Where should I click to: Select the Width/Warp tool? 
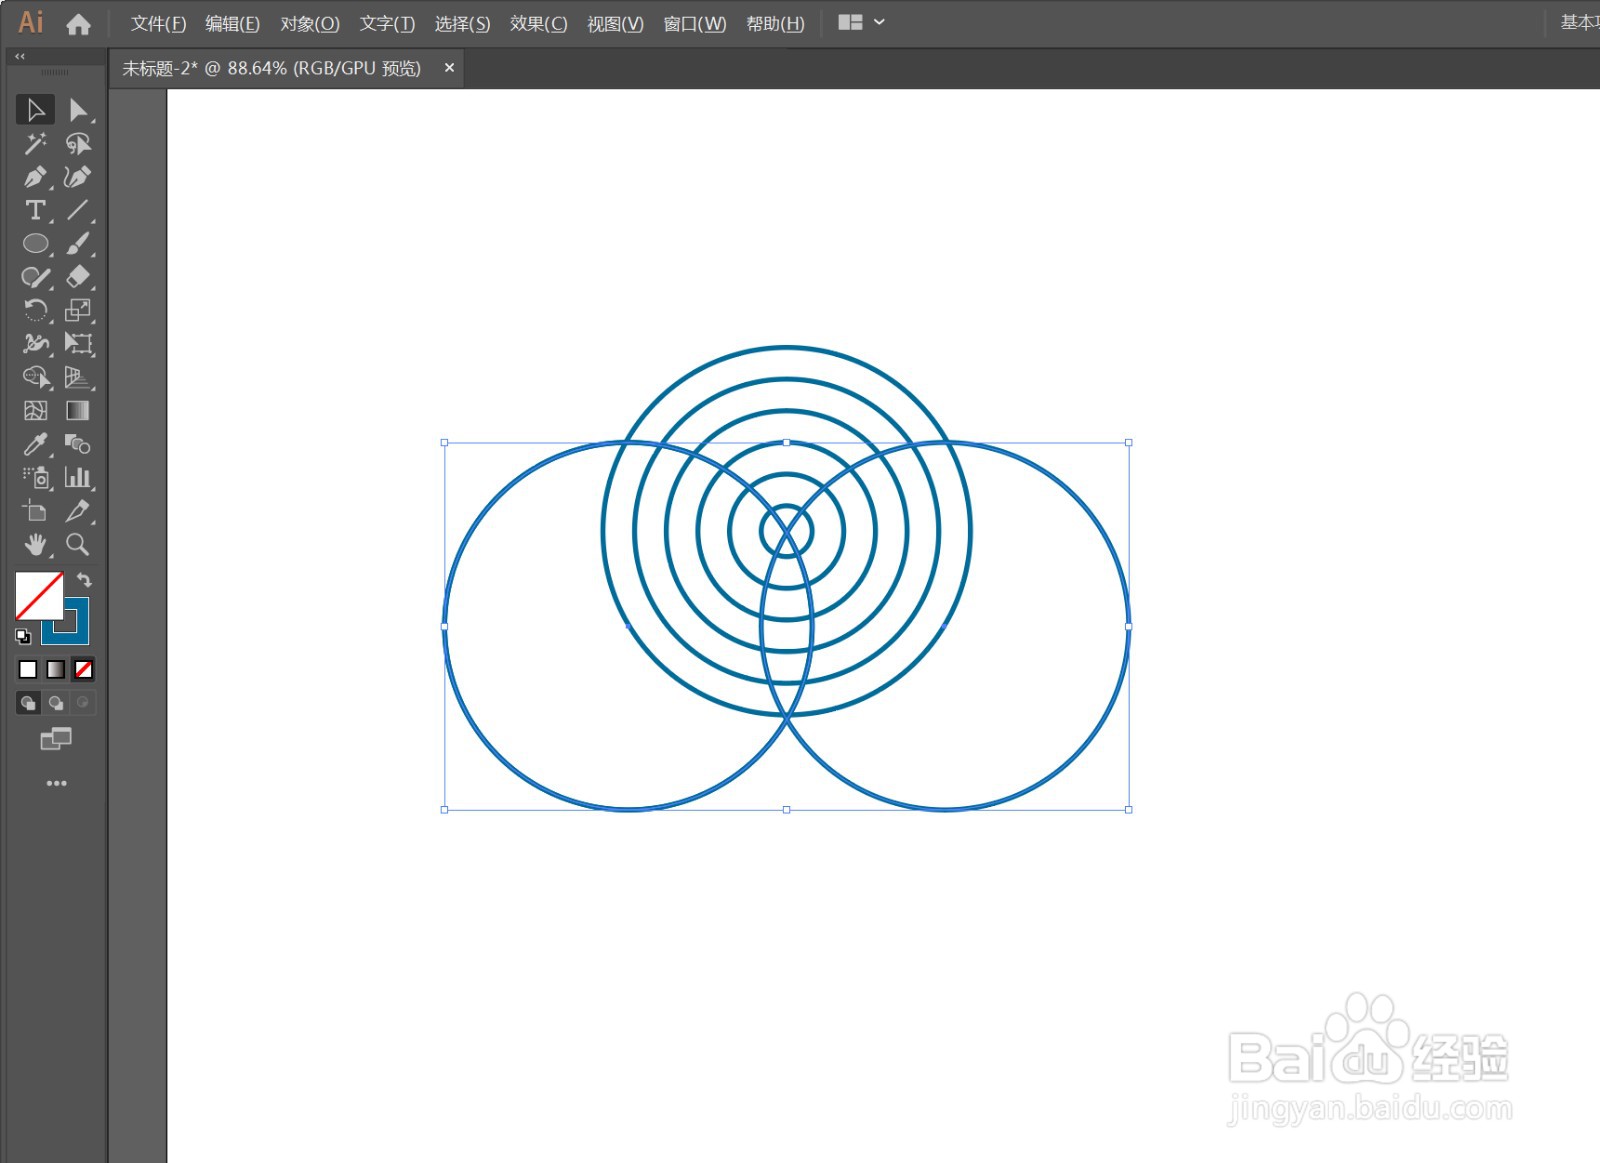coord(35,344)
